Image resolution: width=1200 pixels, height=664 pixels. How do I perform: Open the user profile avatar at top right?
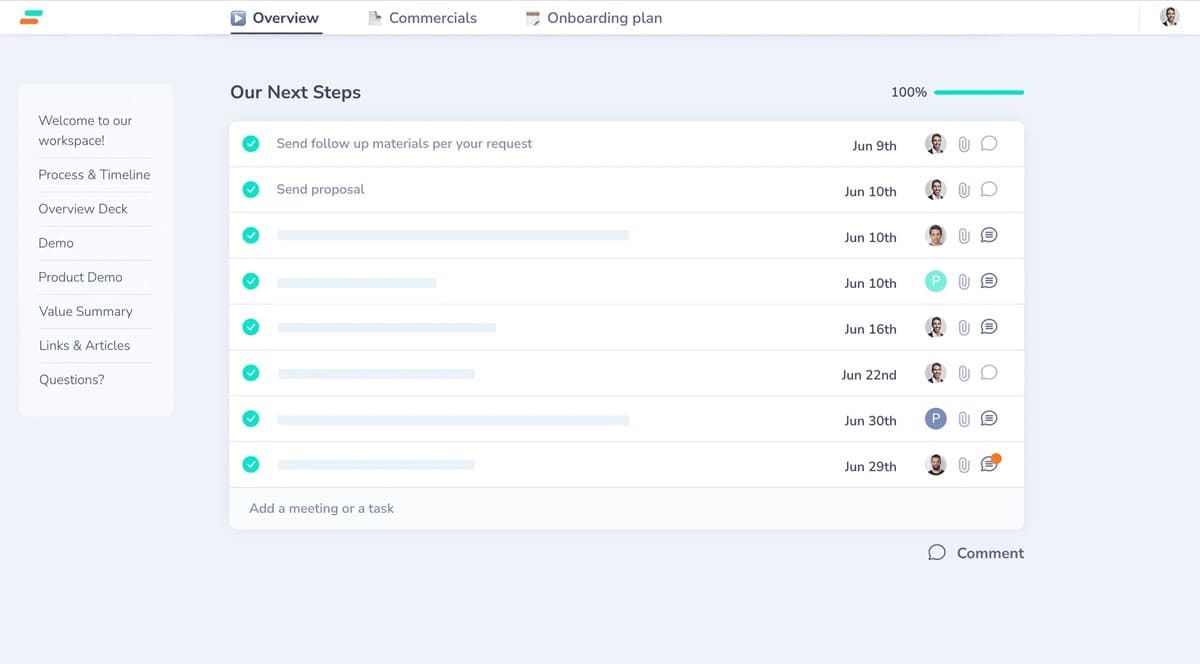pyautogui.click(x=1169, y=17)
